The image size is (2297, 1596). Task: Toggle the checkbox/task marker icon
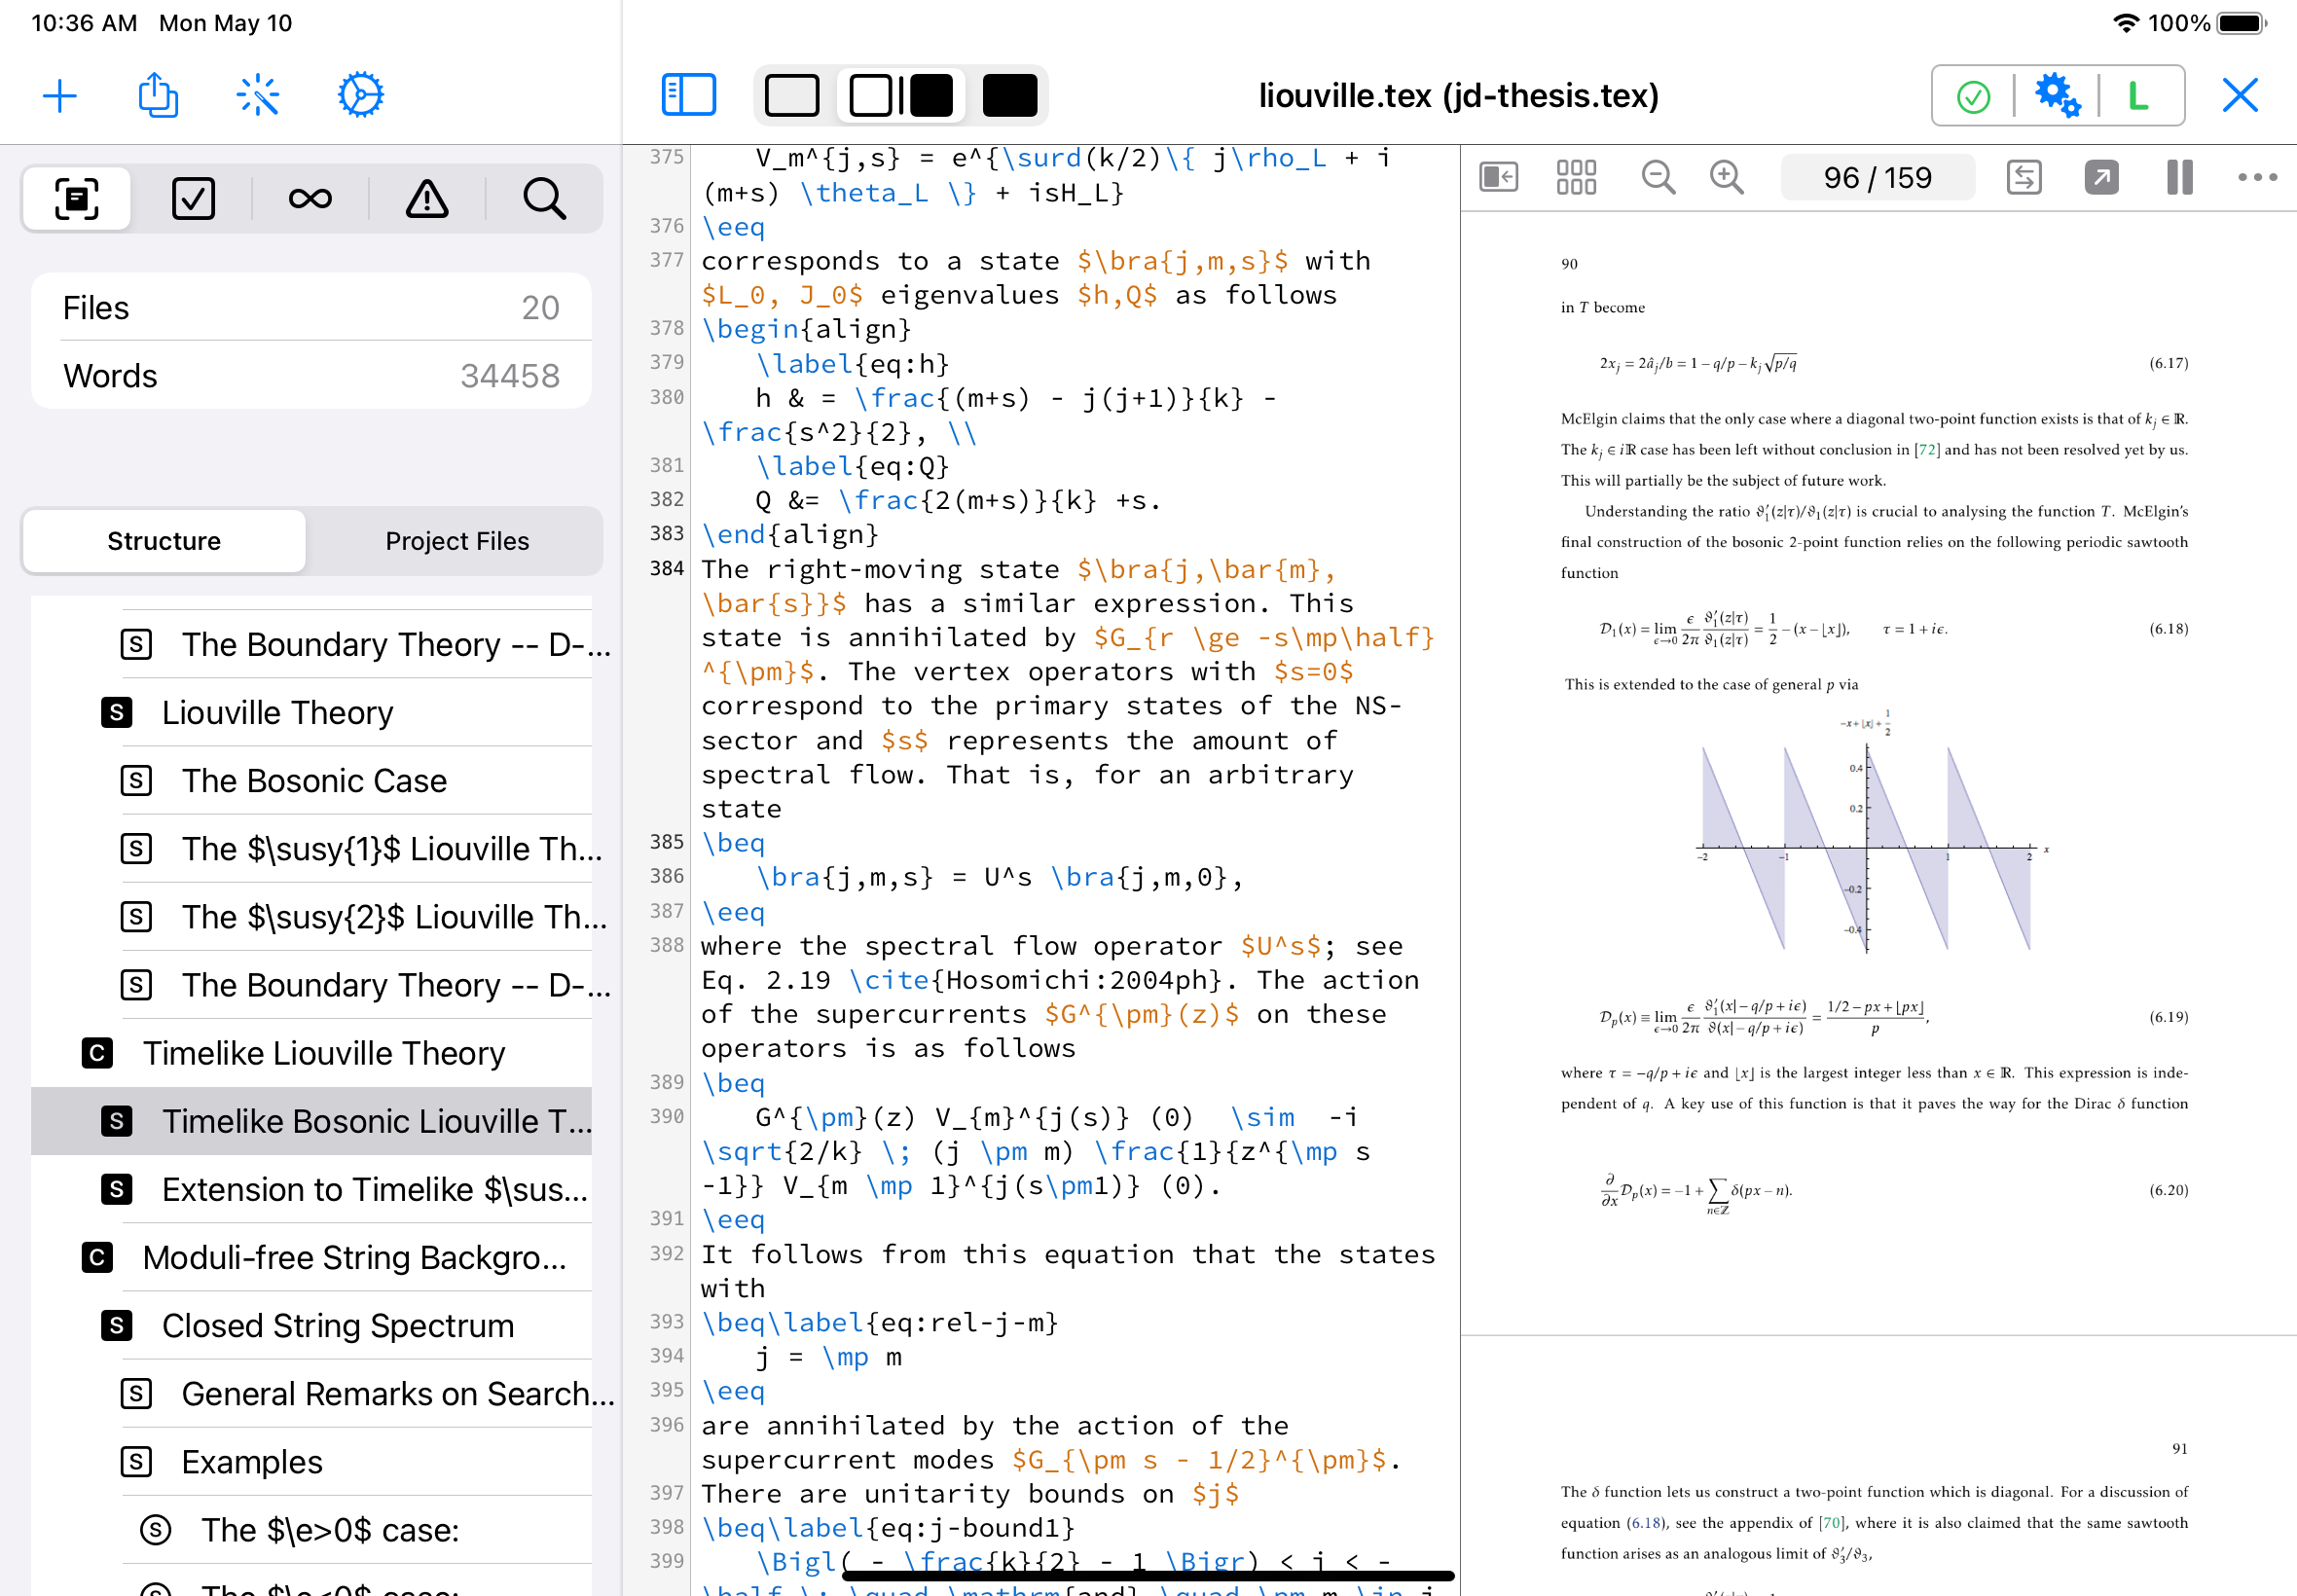(x=192, y=198)
